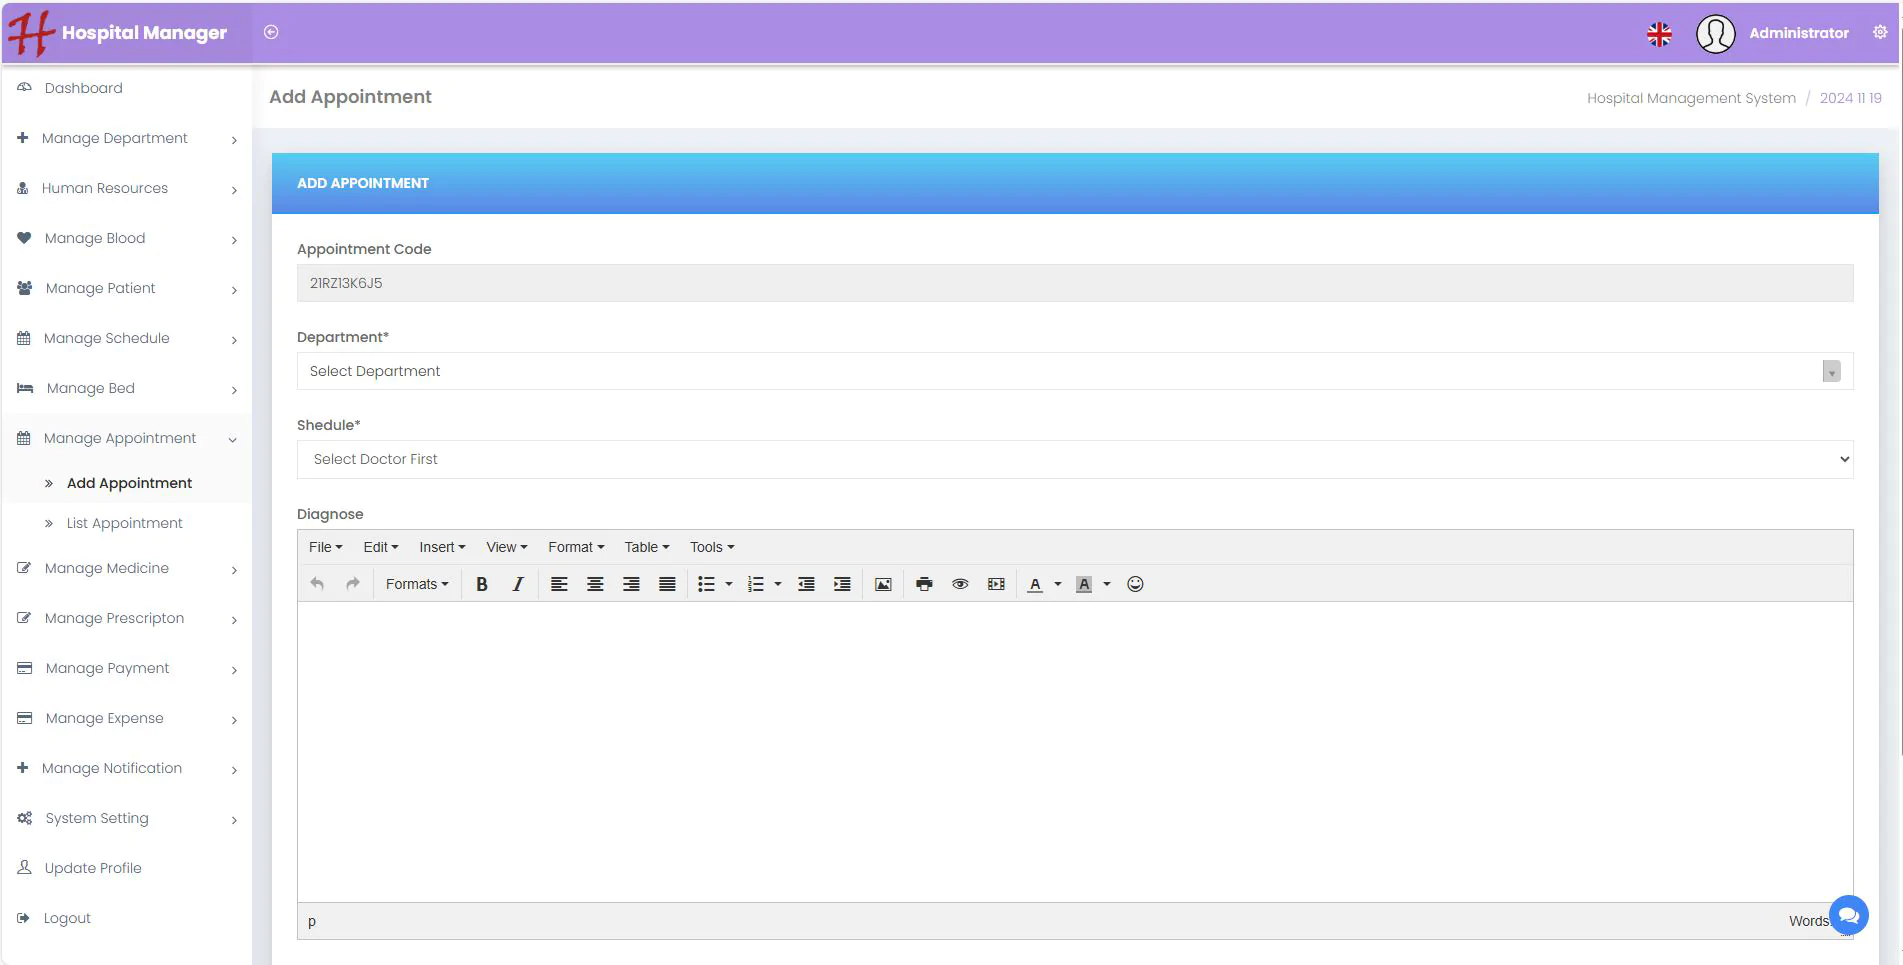Open the text color picker arrow

click(1058, 584)
